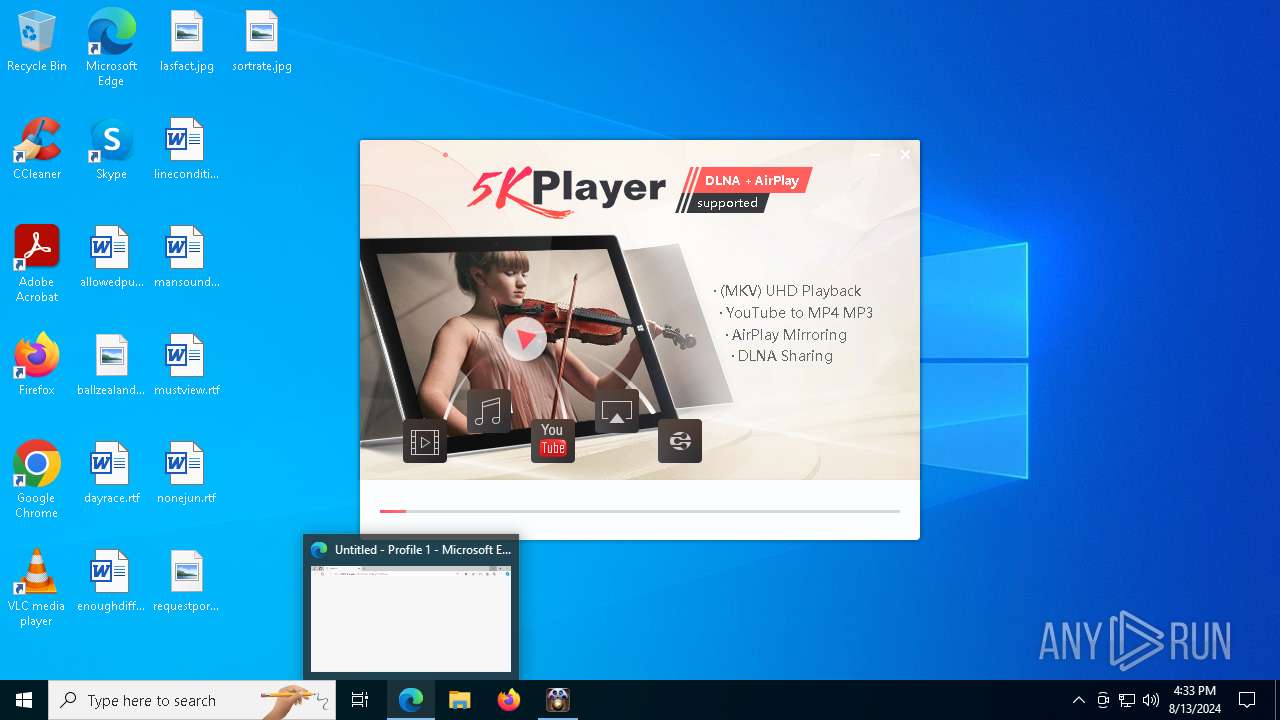This screenshot has height=720, width=1280.
Task: Open the Recycle Bin desktop icon
Action: point(37,42)
